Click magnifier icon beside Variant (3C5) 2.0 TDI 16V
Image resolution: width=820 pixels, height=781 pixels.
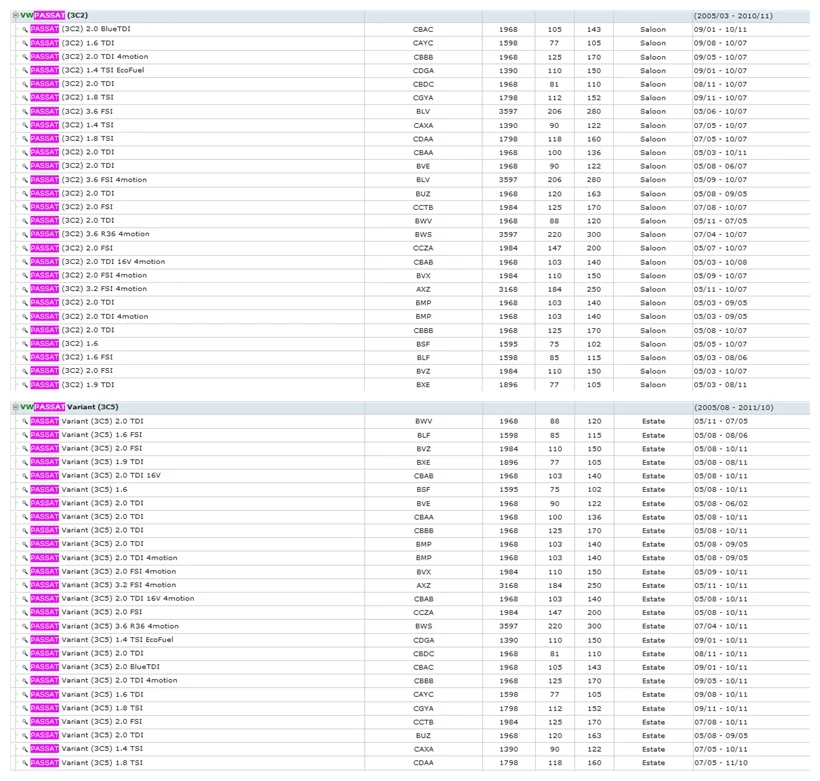(24, 476)
